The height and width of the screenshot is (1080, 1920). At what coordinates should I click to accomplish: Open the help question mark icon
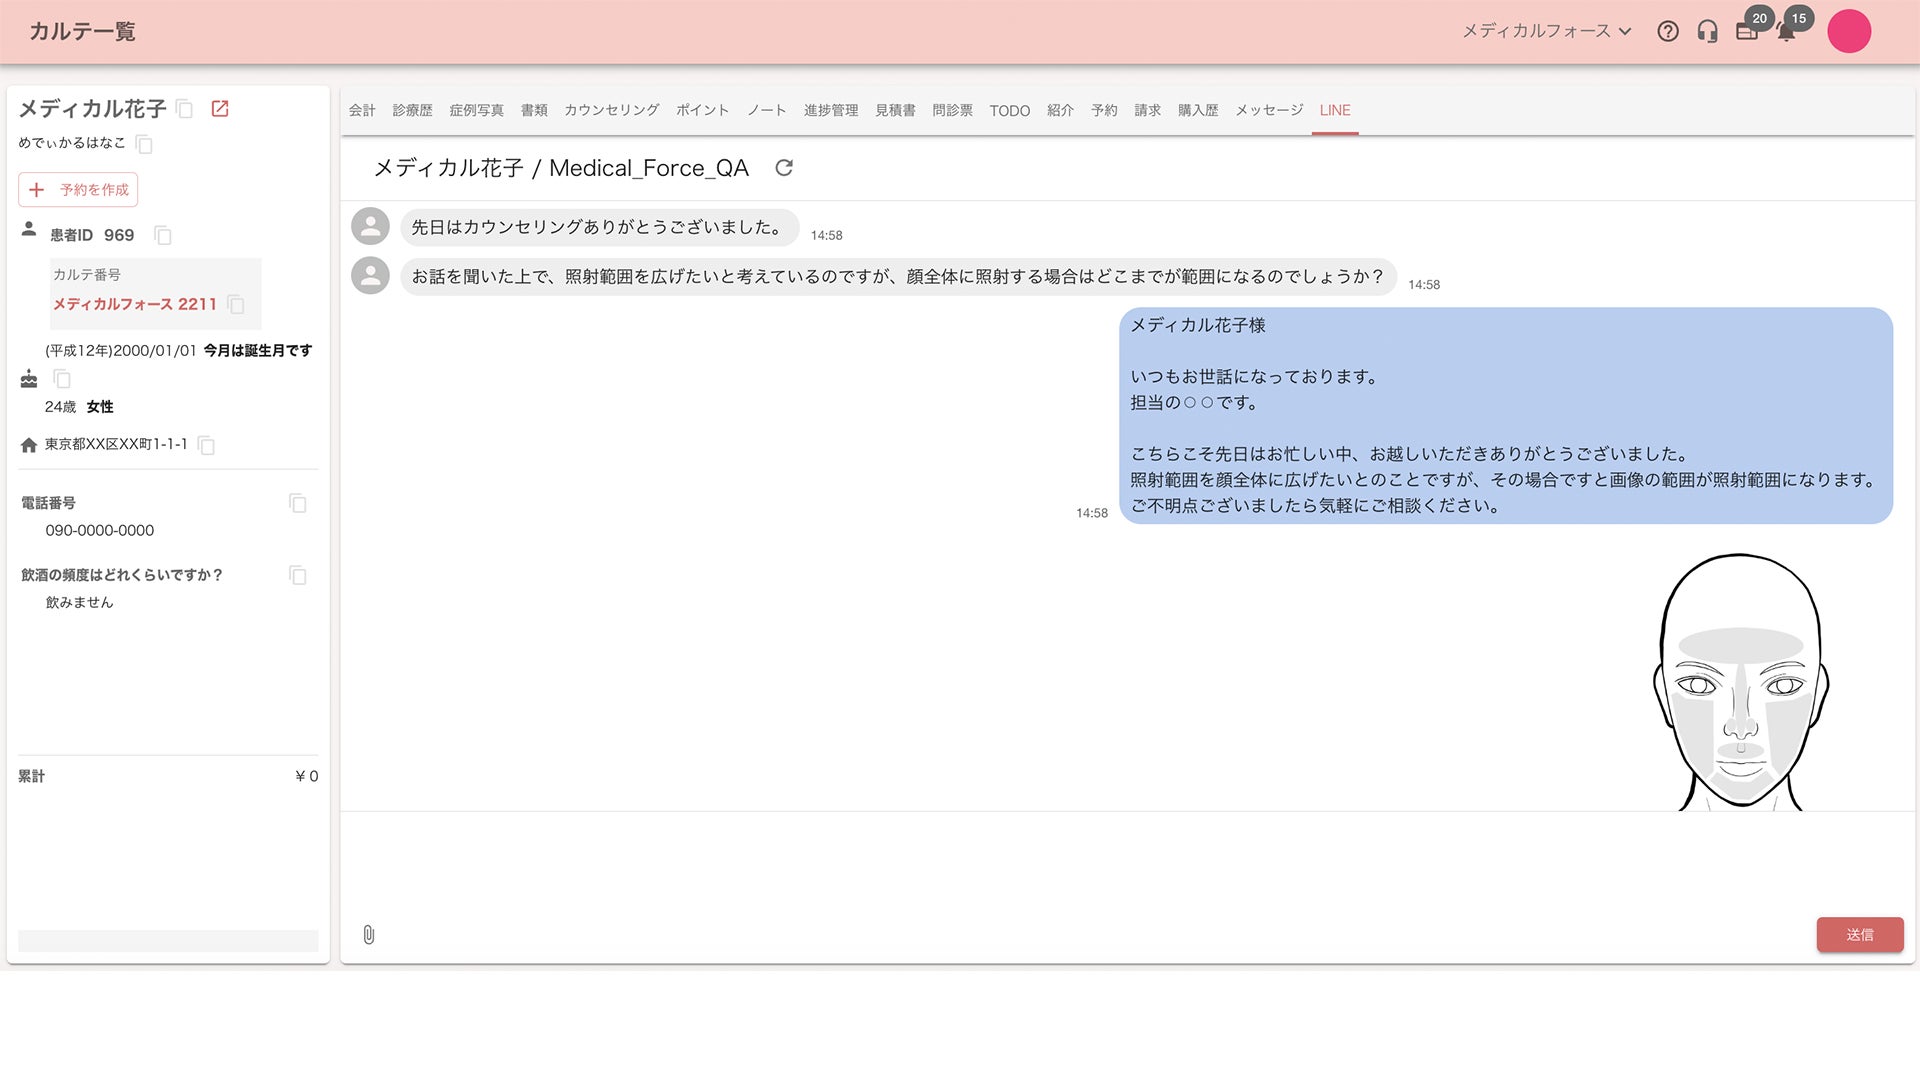tap(1667, 31)
